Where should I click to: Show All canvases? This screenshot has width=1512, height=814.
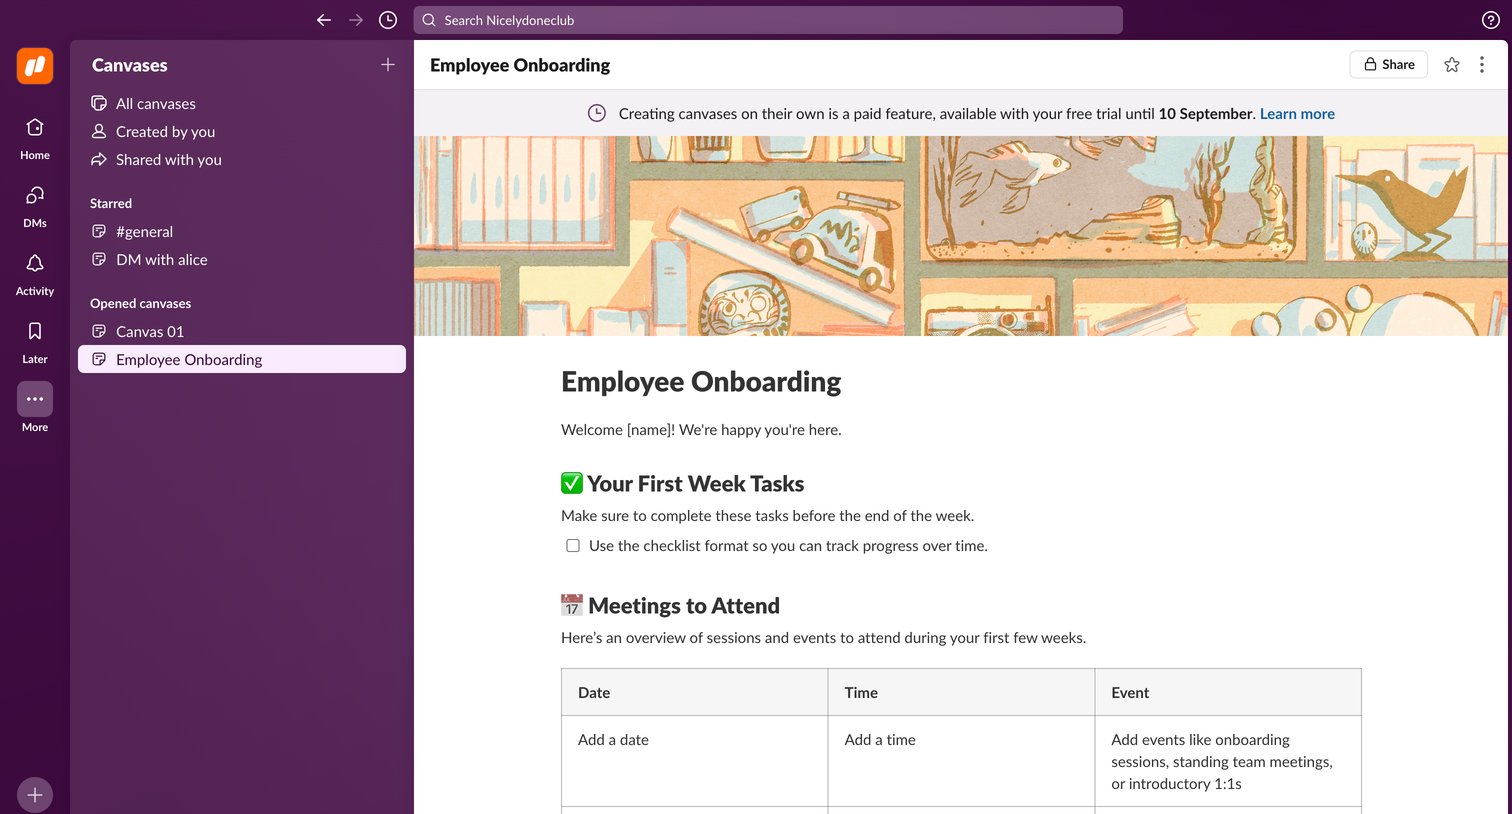point(242,104)
